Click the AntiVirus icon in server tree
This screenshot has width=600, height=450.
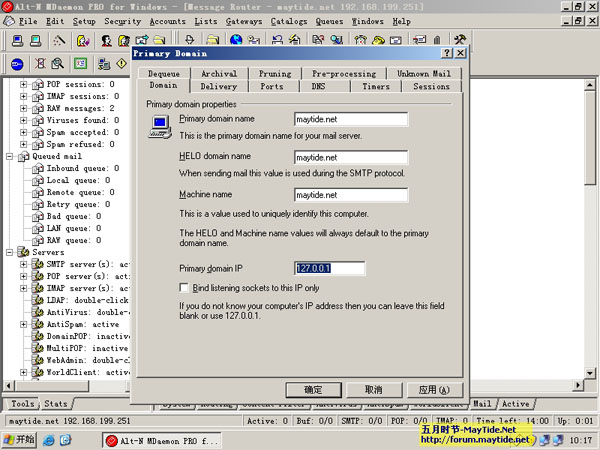37,313
